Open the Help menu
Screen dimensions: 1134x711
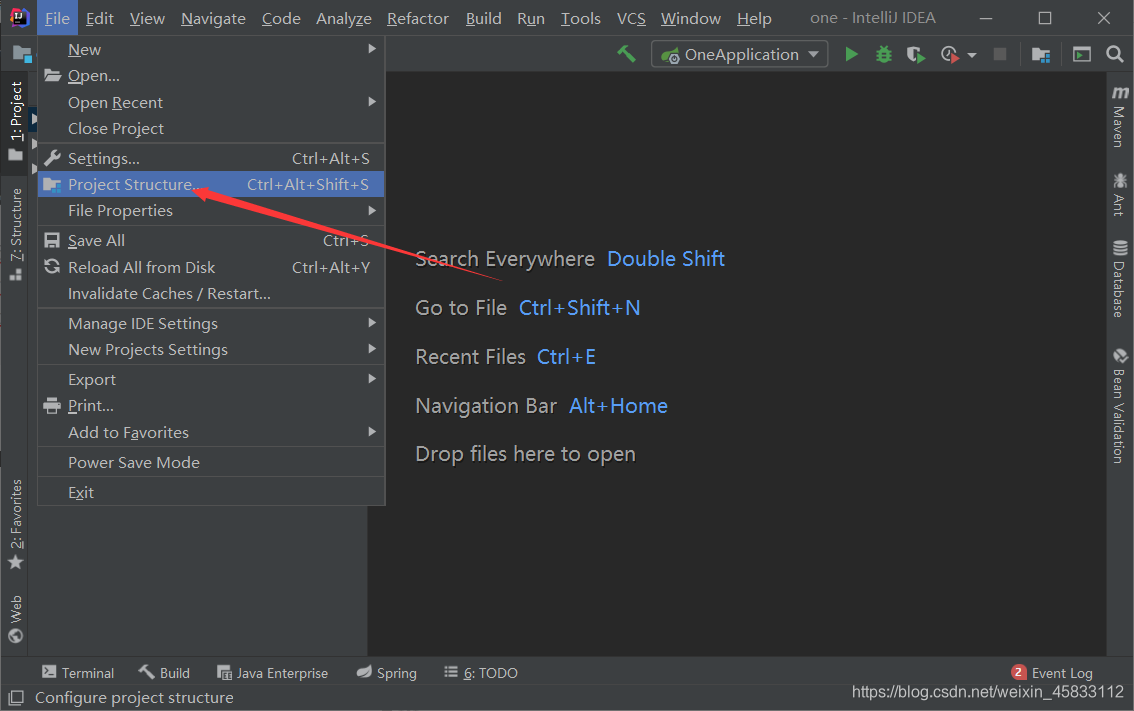coord(754,18)
